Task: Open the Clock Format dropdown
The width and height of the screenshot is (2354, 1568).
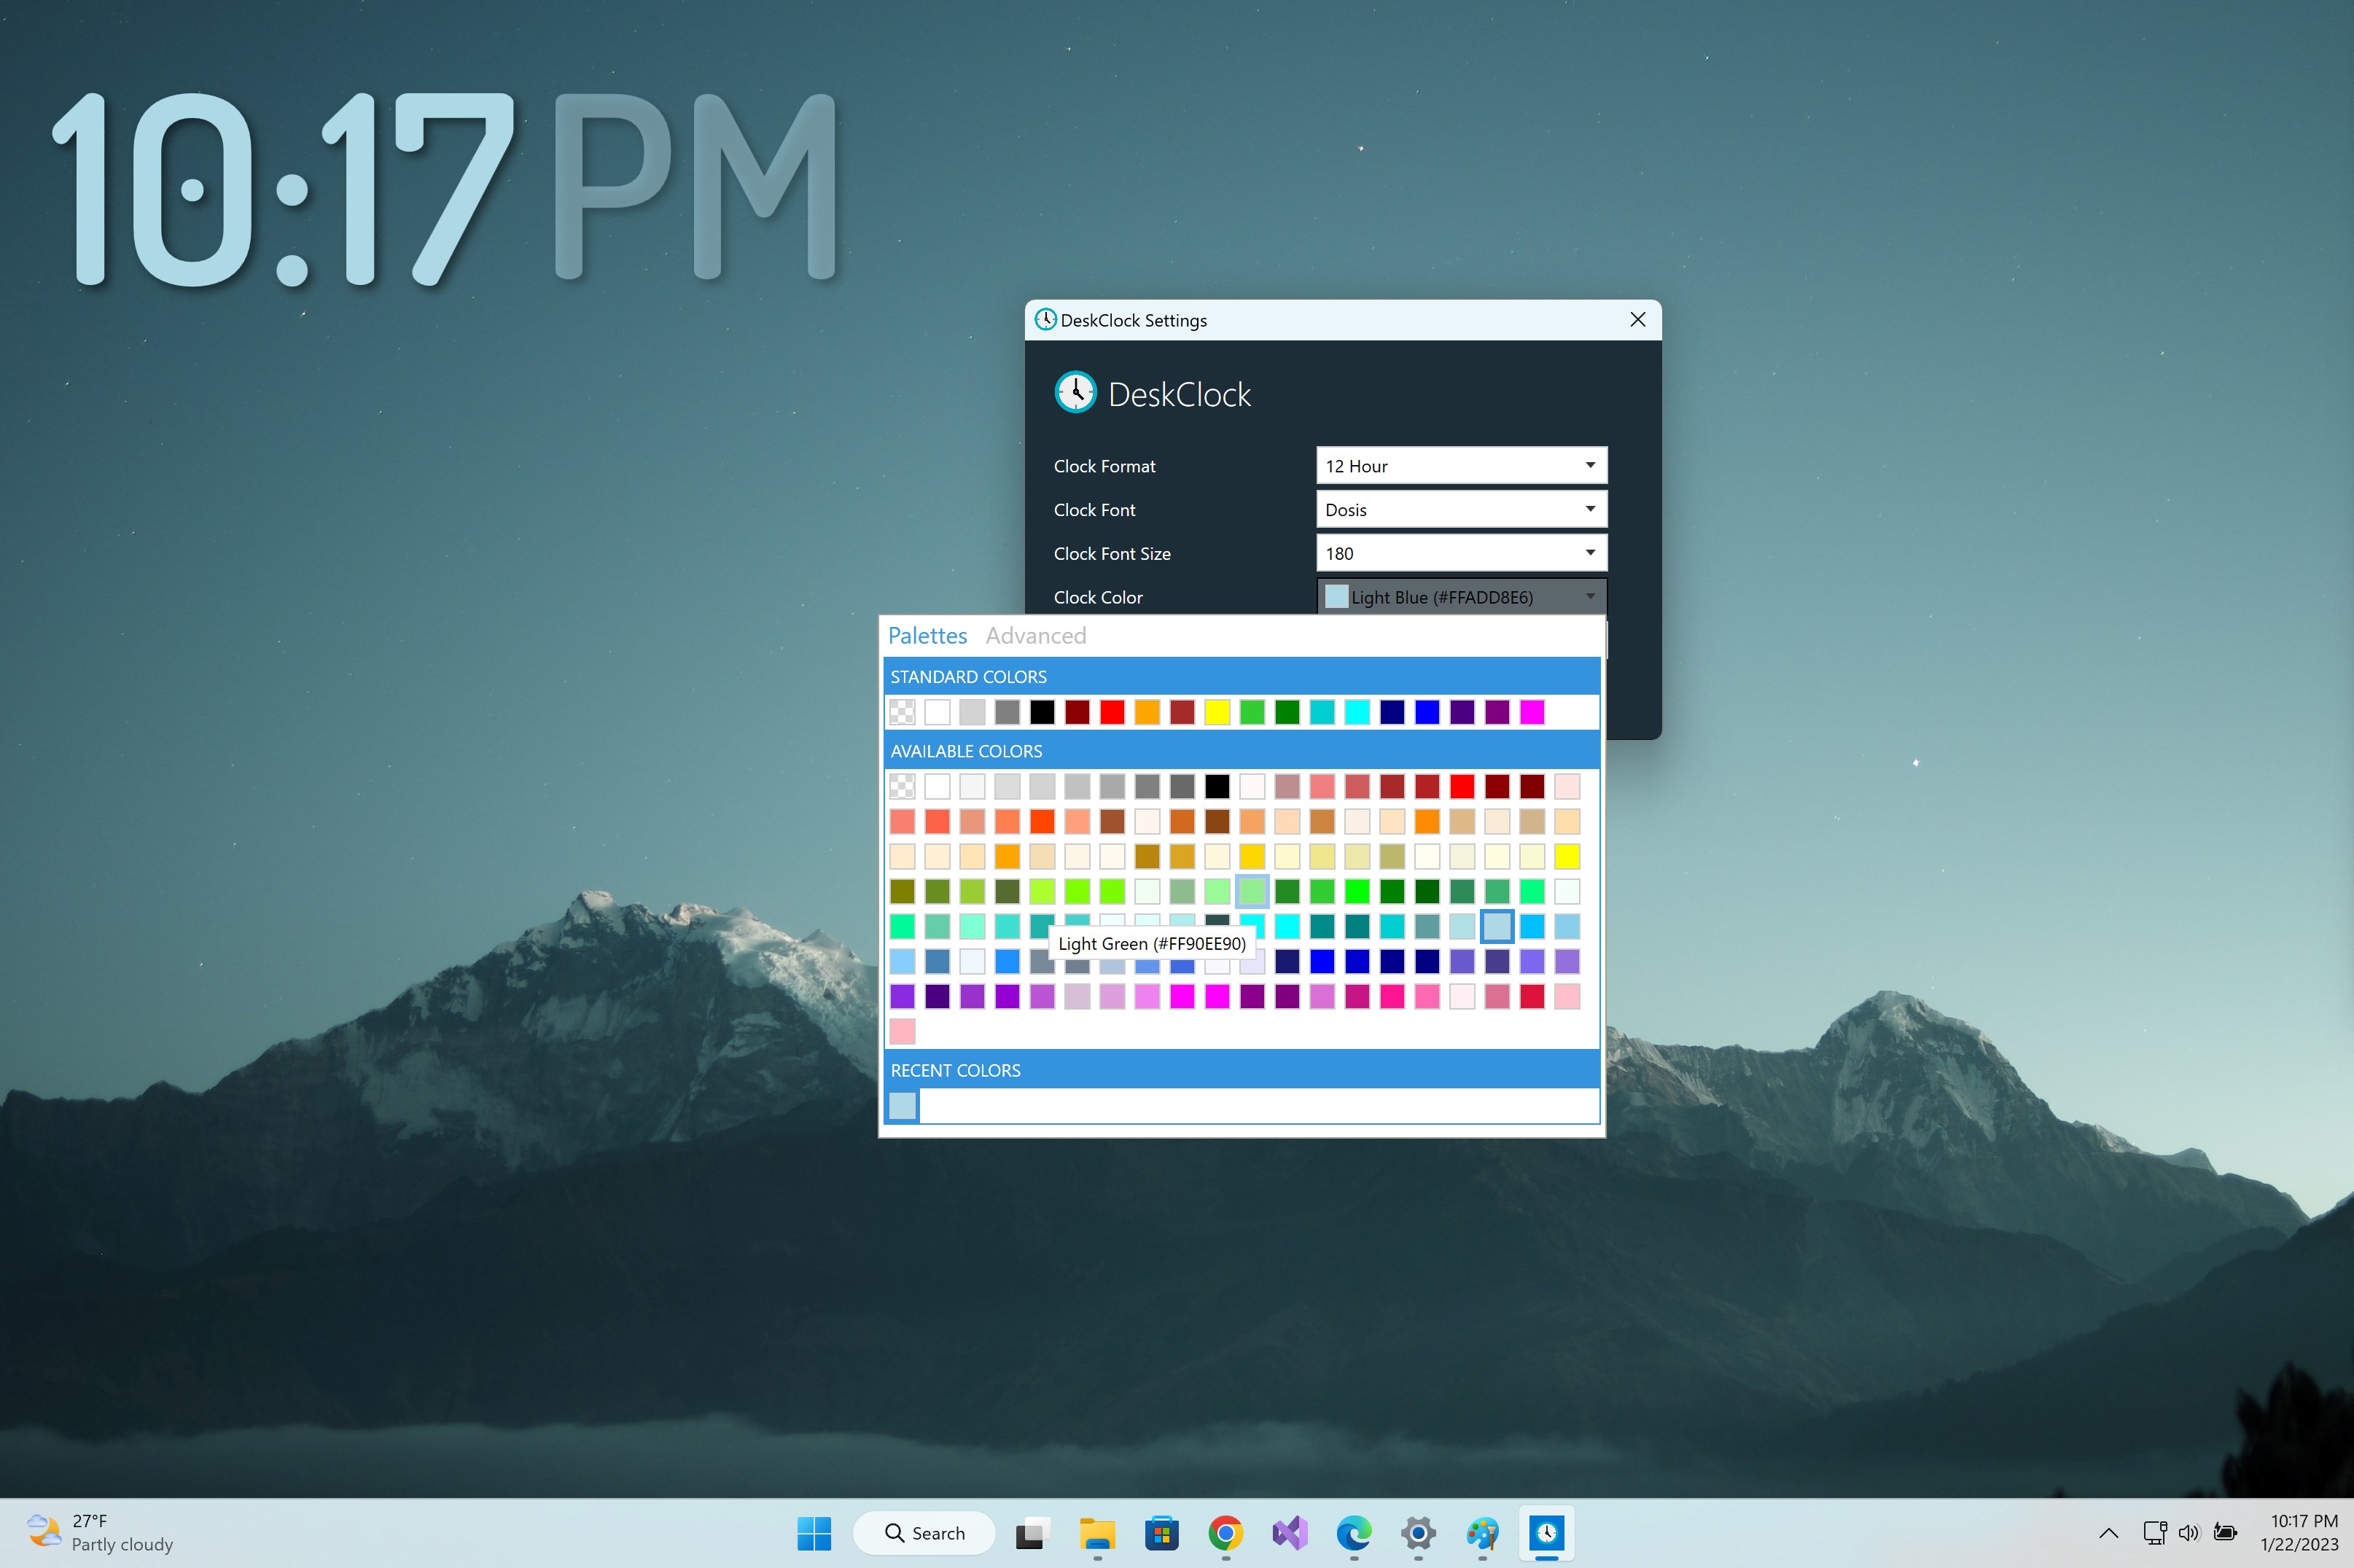Action: point(1459,465)
